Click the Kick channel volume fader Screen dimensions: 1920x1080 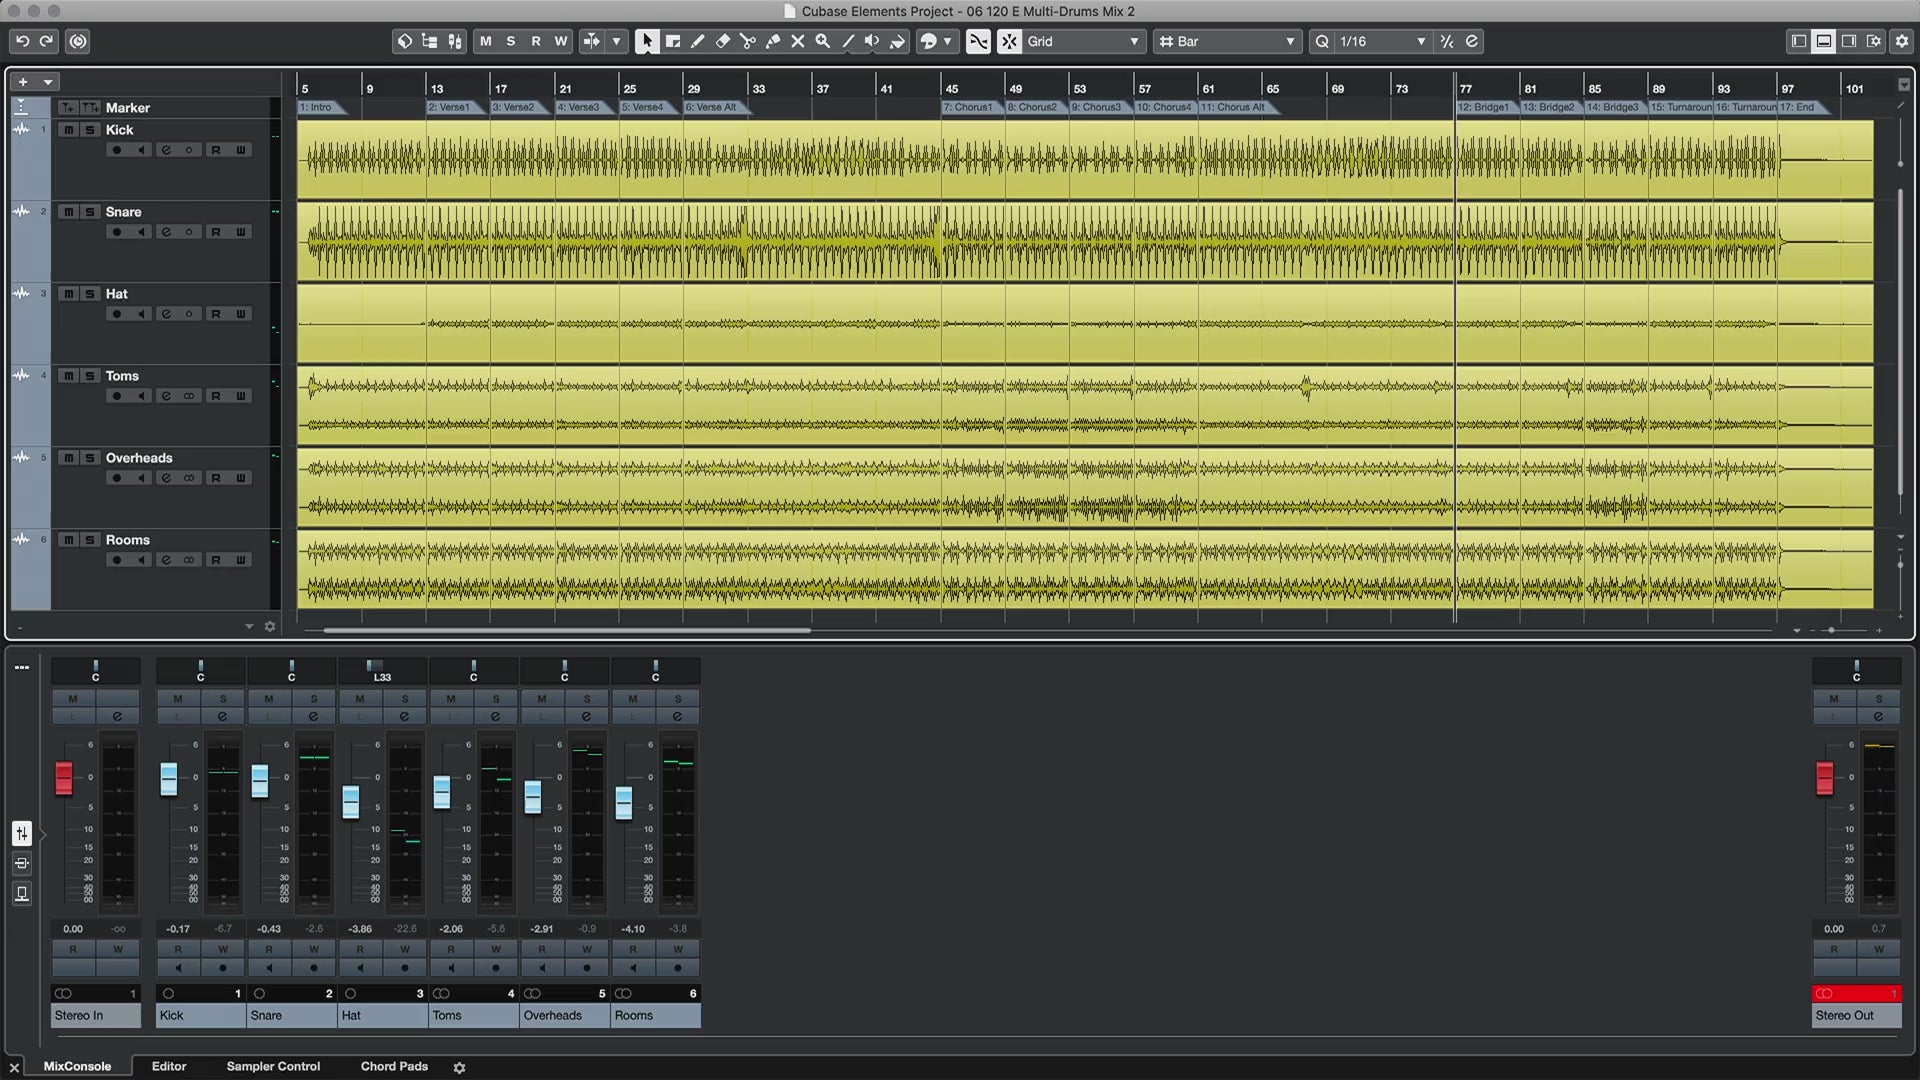[169, 779]
